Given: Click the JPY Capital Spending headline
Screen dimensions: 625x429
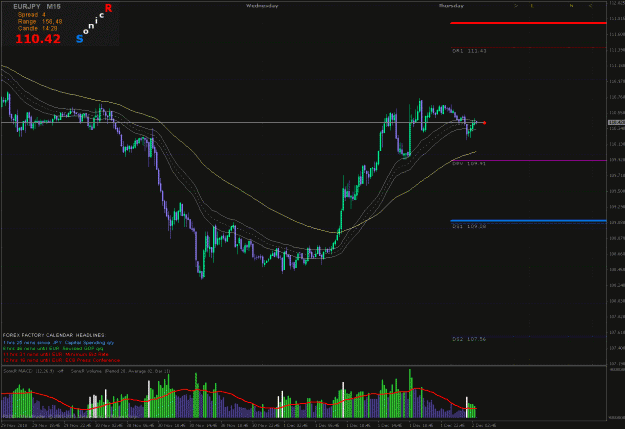Looking at the screenshot, I should click(59, 342).
